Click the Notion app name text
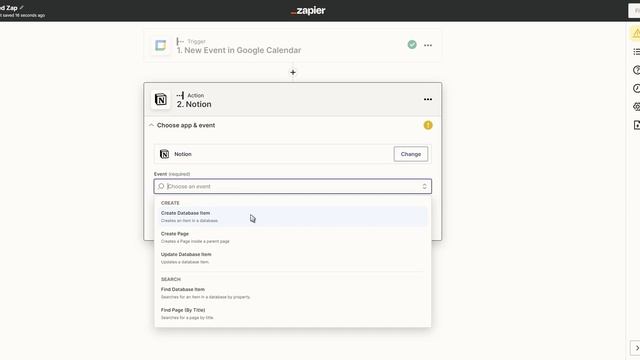 tap(183, 154)
